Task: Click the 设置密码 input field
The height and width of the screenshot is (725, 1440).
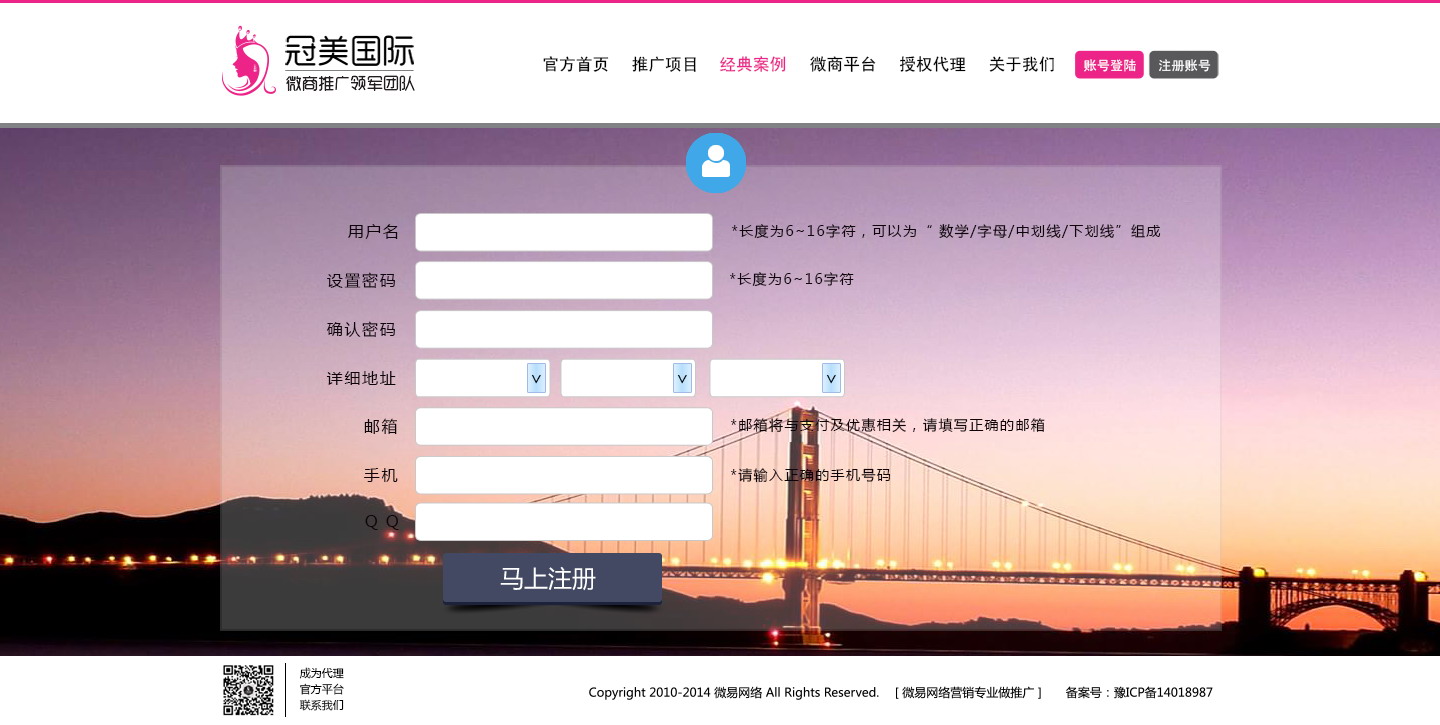Action: tap(564, 281)
